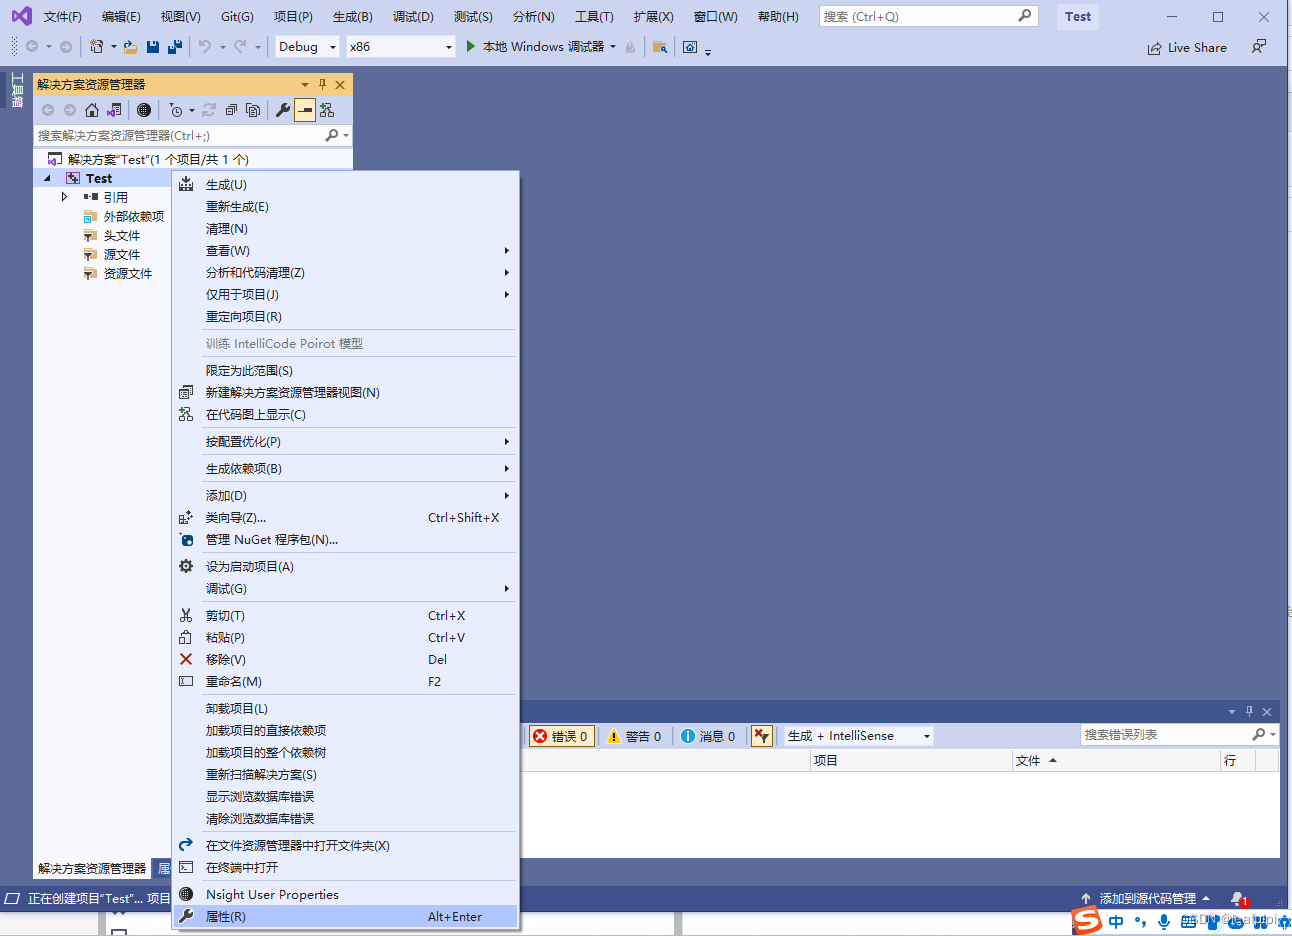The width and height of the screenshot is (1292, 936).
Task: Click the Save All icon on the toolbar
Action: 174,47
